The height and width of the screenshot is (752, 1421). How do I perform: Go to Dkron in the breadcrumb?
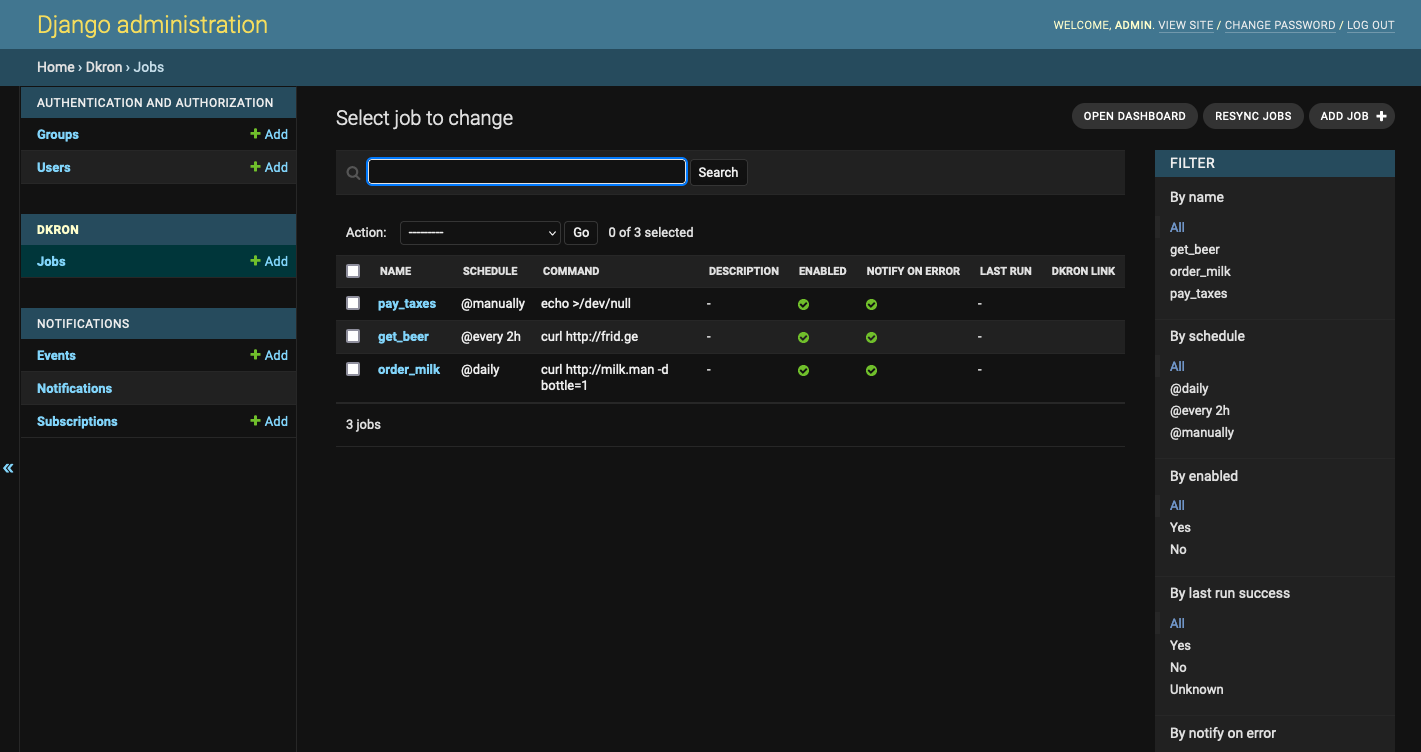pyautogui.click(x=104, y=67)
